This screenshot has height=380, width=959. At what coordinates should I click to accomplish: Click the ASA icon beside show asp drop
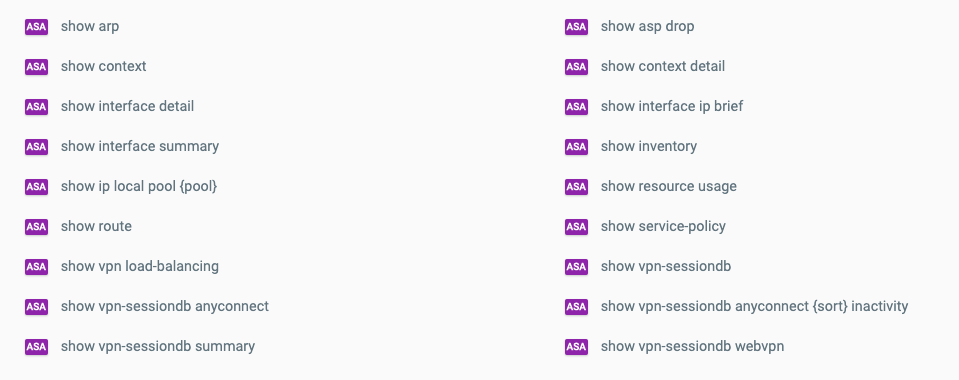pos(576,27)
